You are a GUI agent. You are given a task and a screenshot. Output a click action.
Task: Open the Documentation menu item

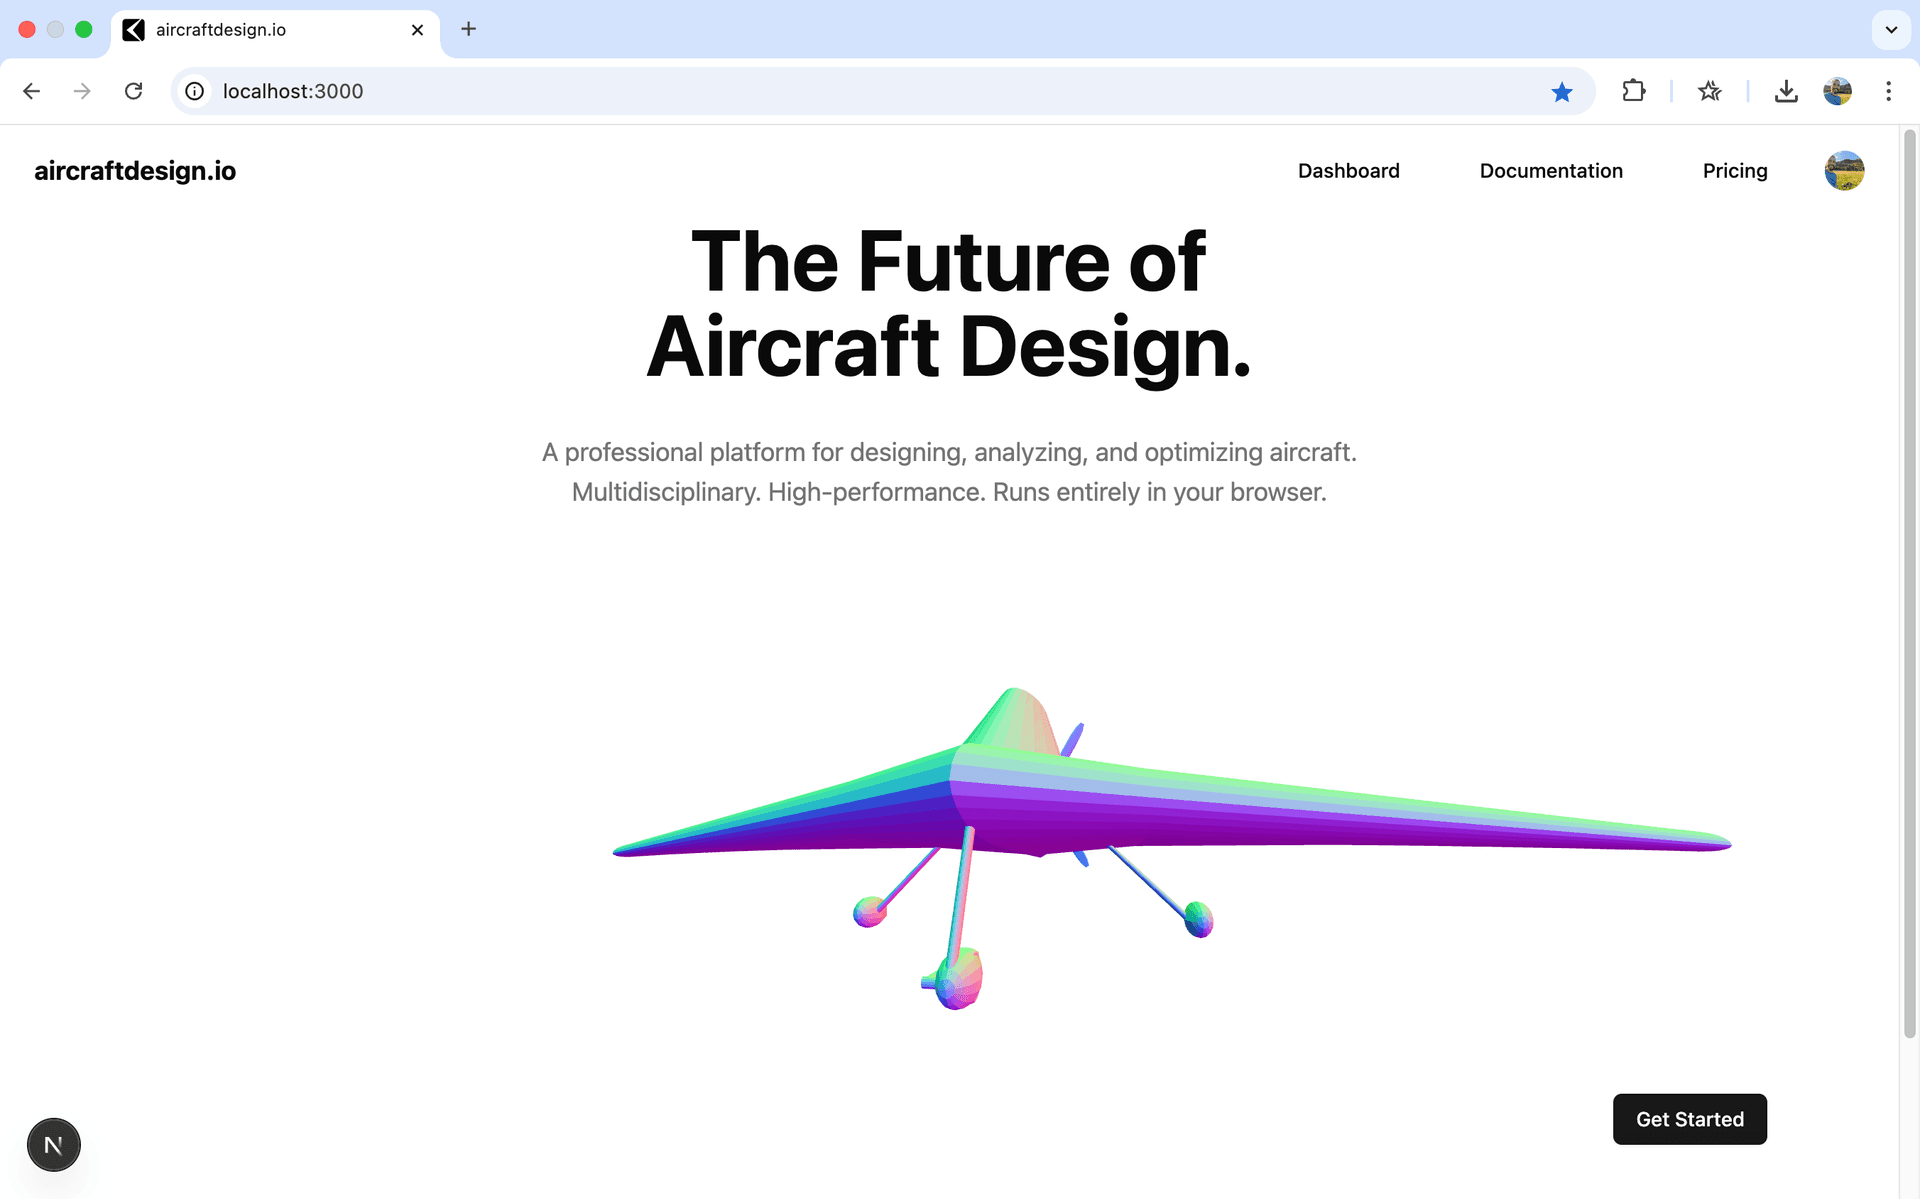[x=1551, y=171]
